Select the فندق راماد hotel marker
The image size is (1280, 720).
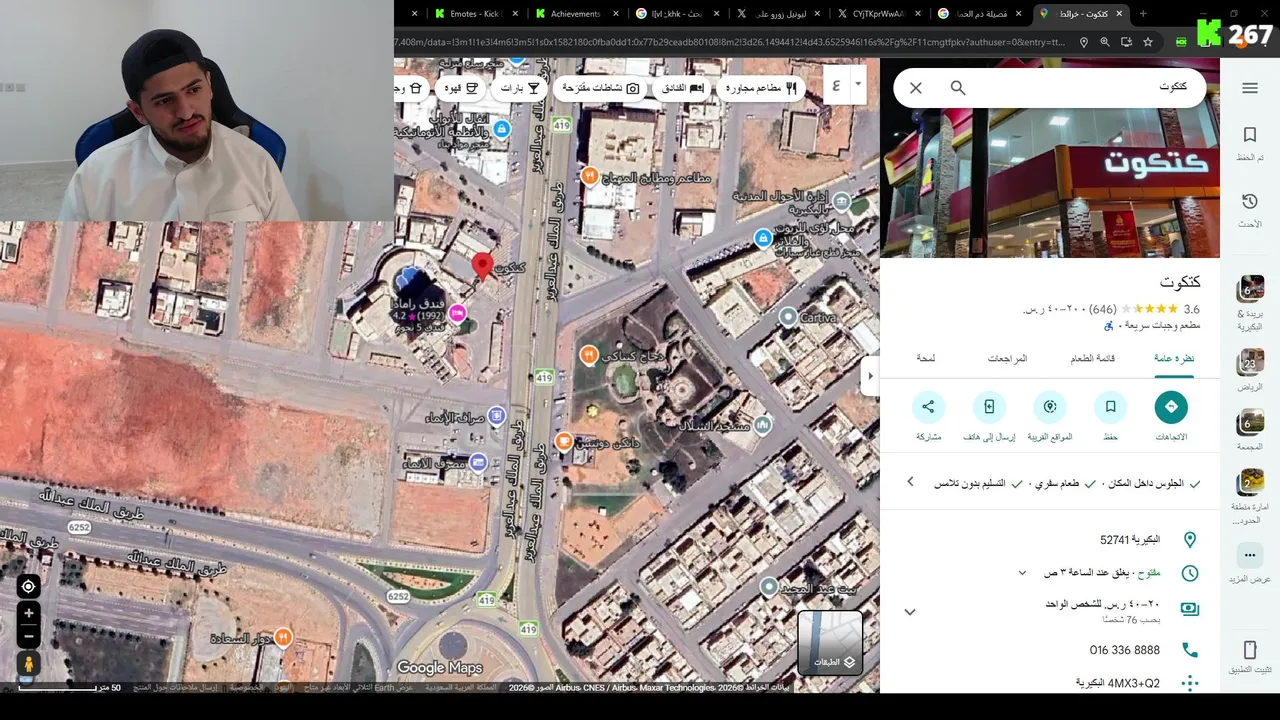tap(457, 314)
